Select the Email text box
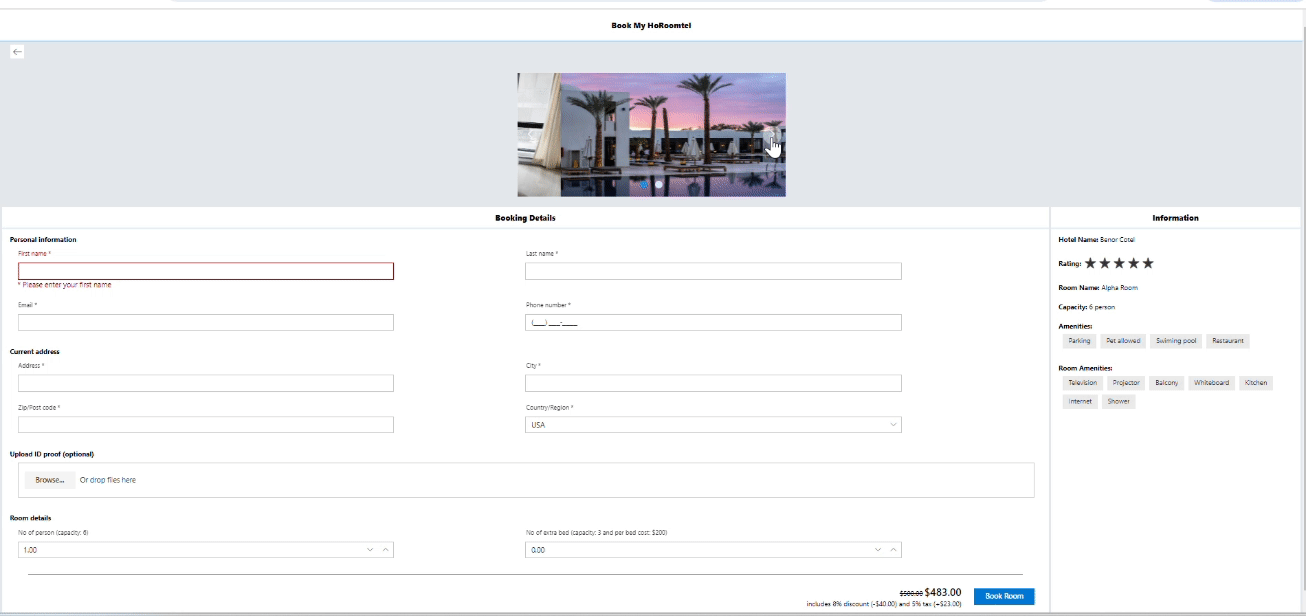 [x=206, y=322]
